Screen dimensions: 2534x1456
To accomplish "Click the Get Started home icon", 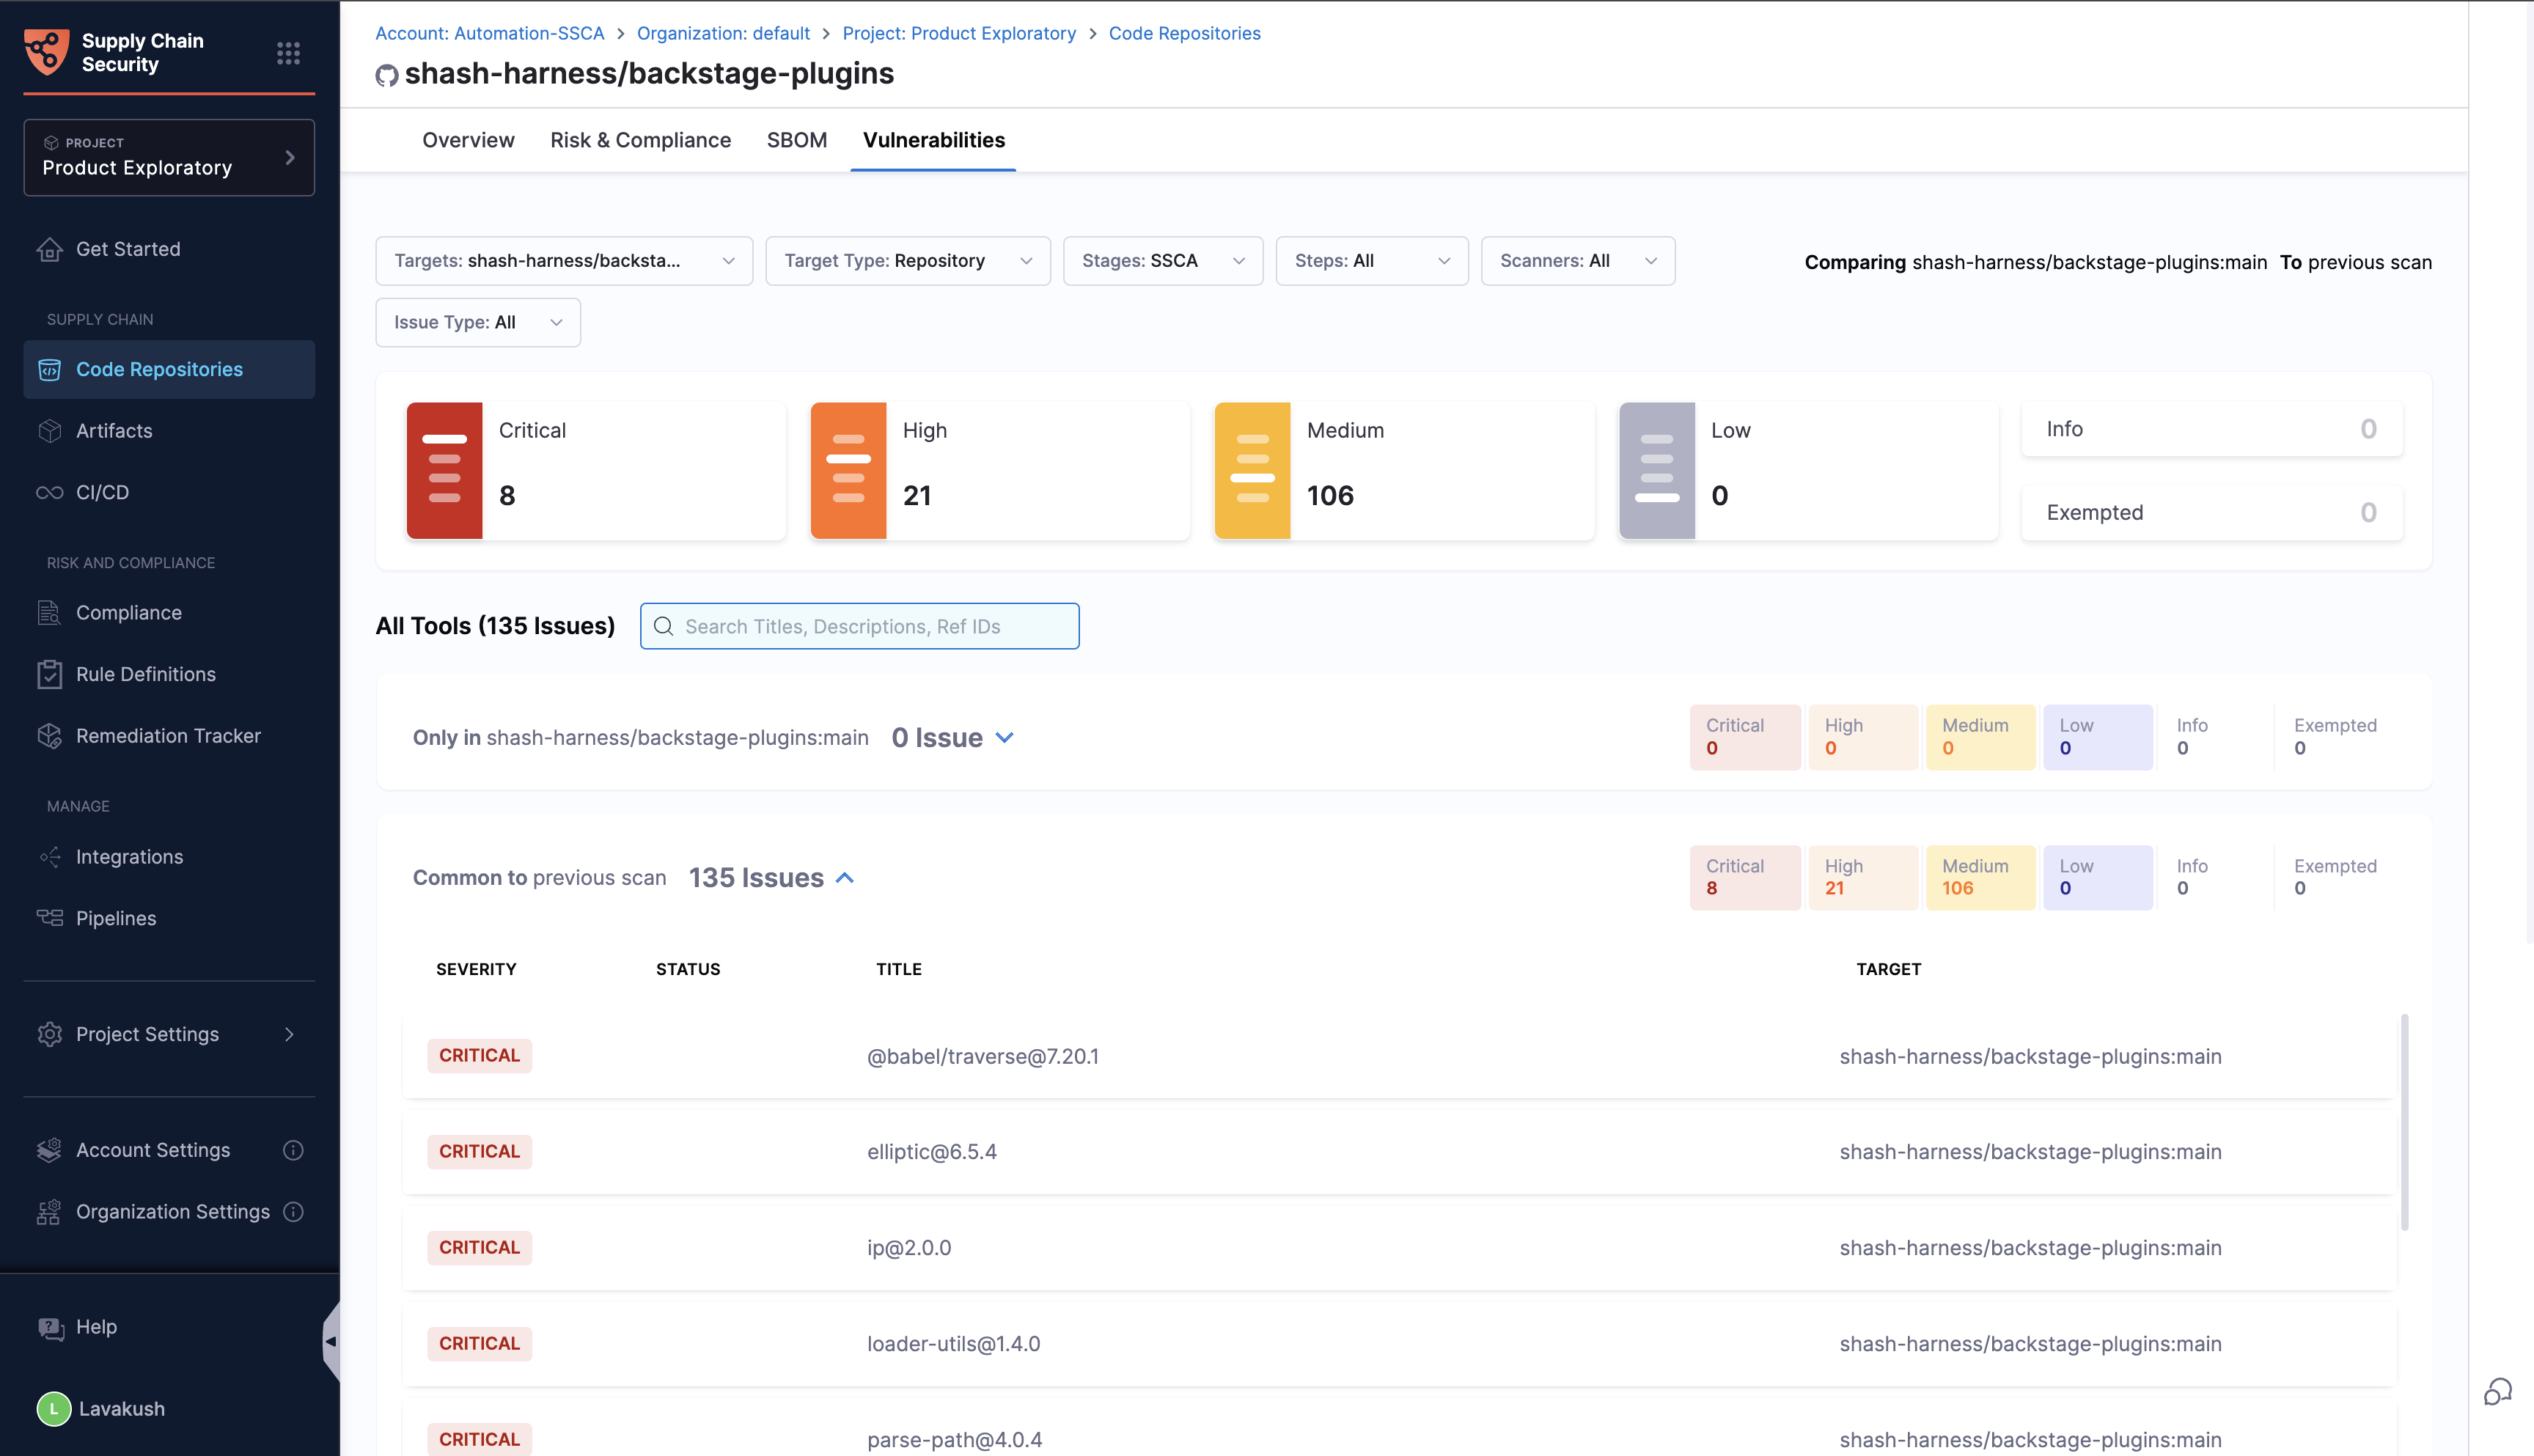I will (x=49, y=249).
